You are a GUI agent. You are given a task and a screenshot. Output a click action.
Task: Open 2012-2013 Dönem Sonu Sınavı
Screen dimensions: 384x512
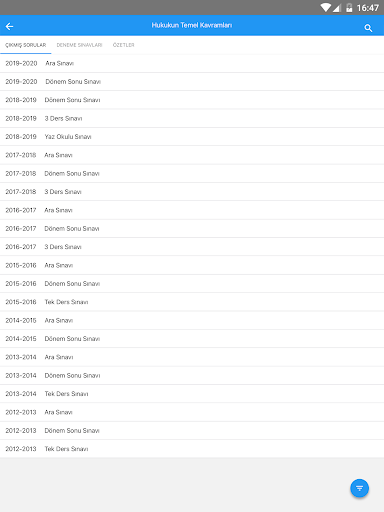(x=192, y=430)
